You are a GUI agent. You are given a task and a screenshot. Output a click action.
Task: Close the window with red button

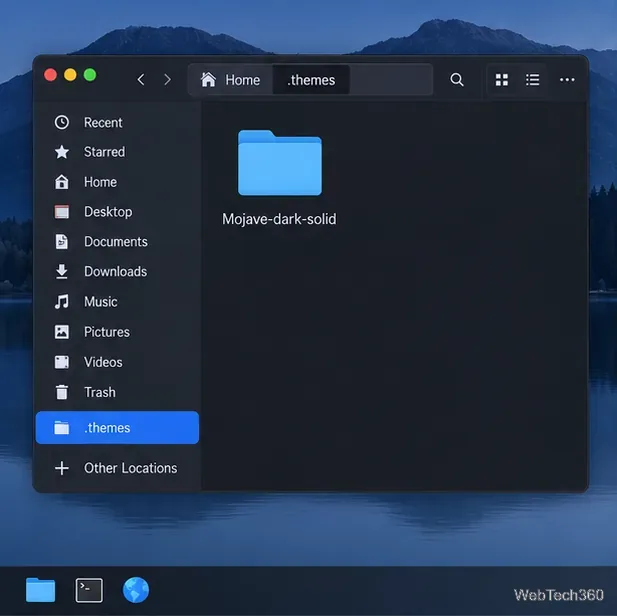(50, 75)
